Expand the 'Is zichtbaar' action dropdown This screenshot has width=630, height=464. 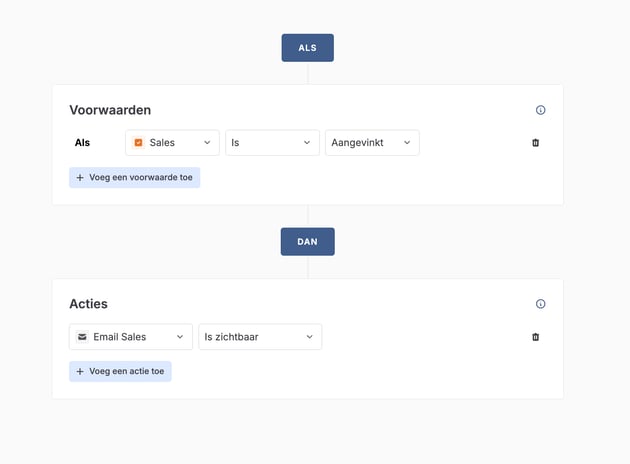click(260, 337)
